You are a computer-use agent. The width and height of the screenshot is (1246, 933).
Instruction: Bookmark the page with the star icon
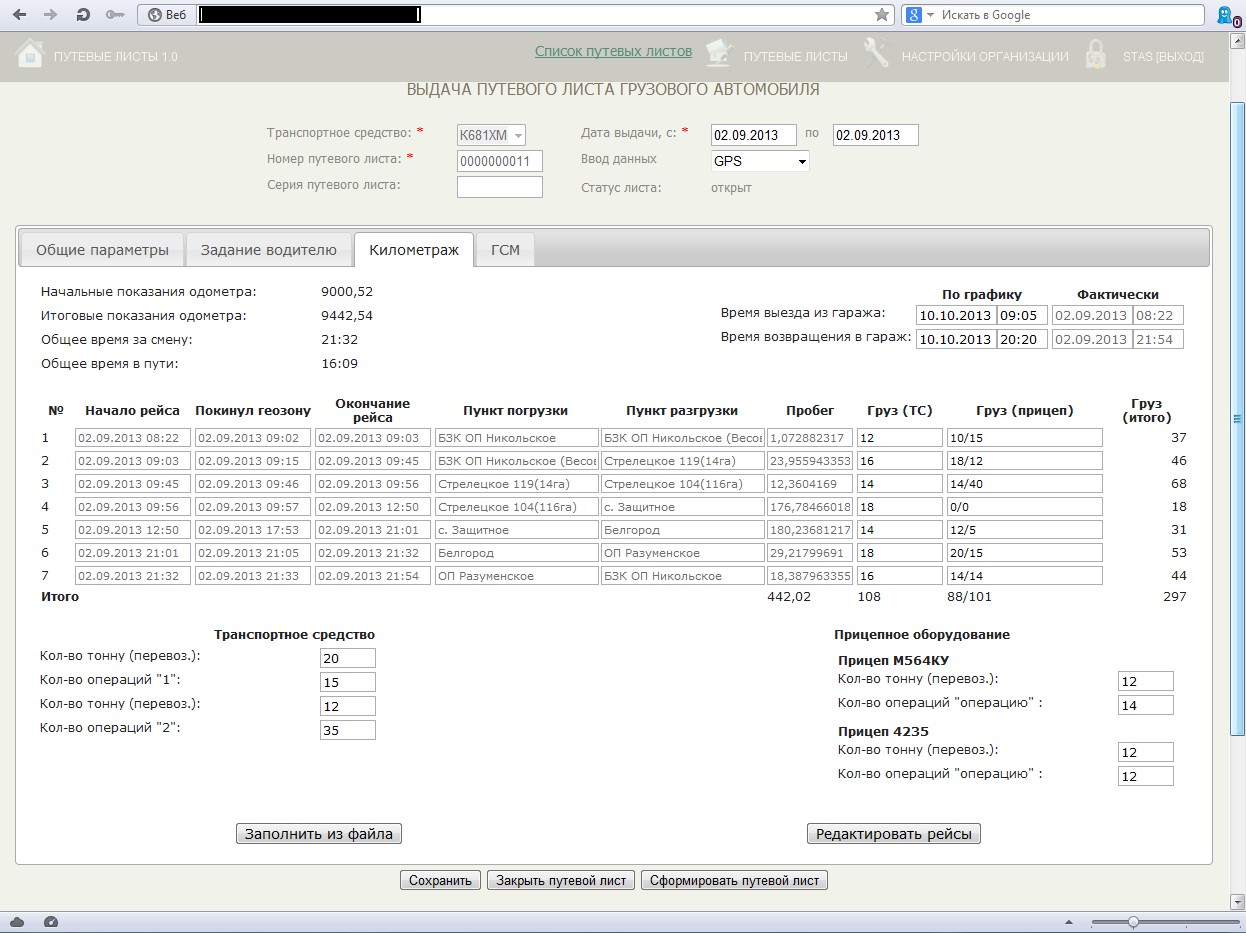point(881,15)
